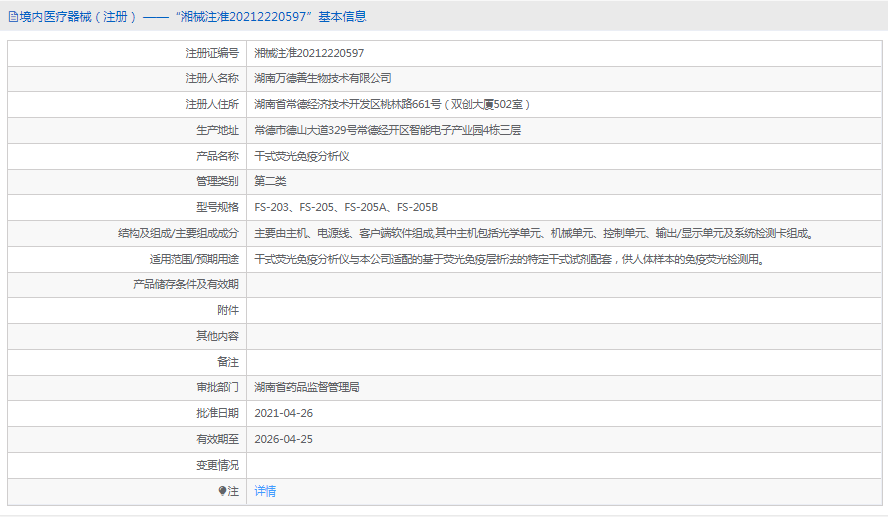The height and width of the screenshot is (517, 888).
Task: Click the 适用范围/预期用途 label
Action: tap(194, 259)
